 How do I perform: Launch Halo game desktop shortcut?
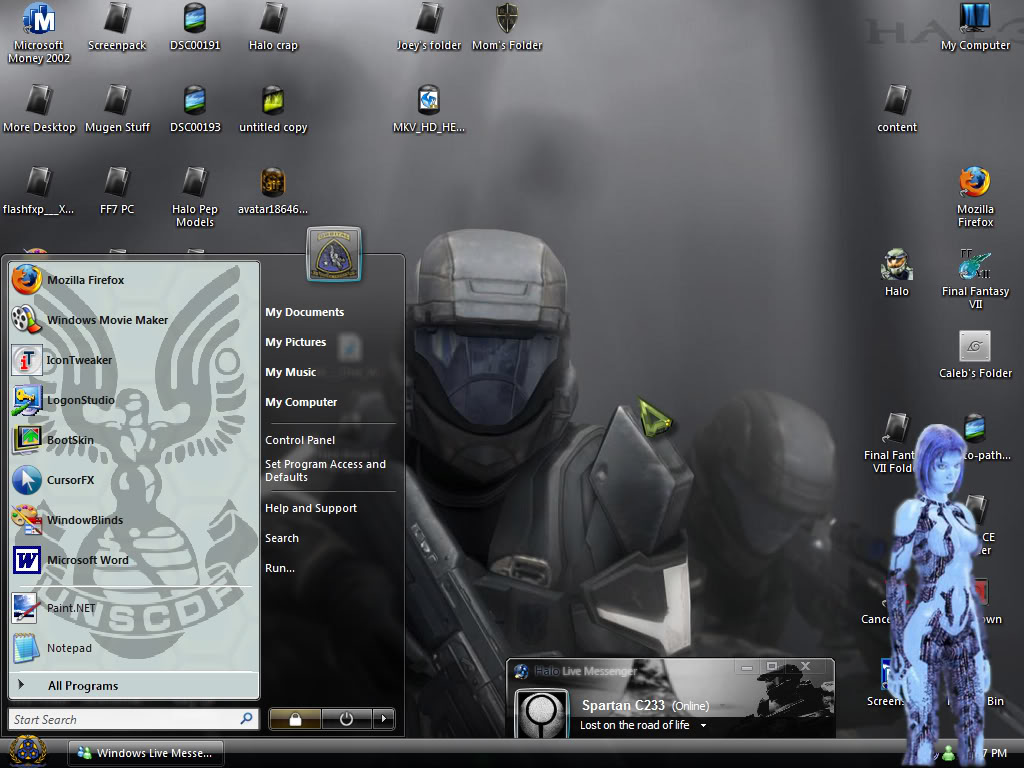pos(897,273)
